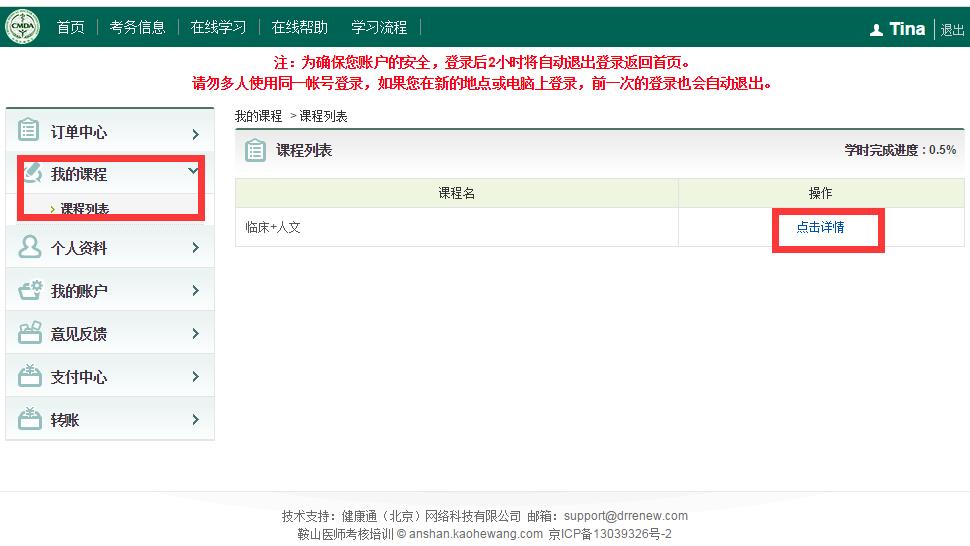Click the 我的账户 basket icon

pos(30,290)
